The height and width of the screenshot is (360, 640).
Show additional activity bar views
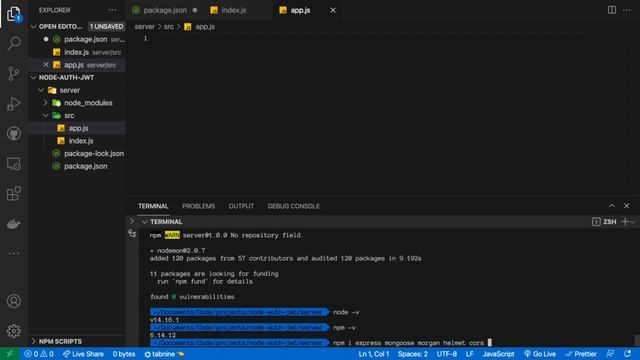[14, 253]
